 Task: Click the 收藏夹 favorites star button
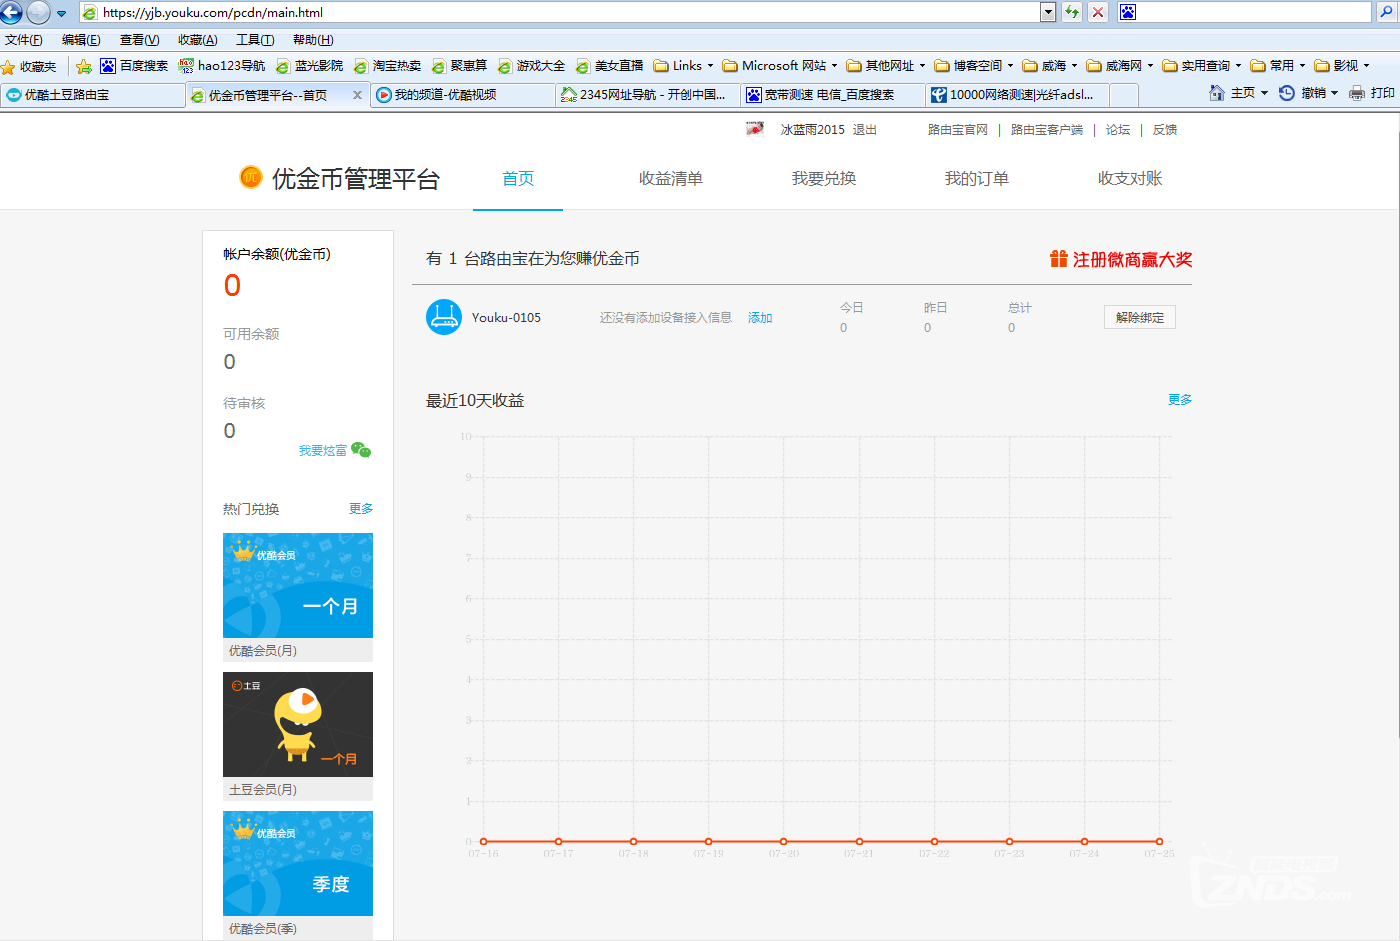coord(29,67)
